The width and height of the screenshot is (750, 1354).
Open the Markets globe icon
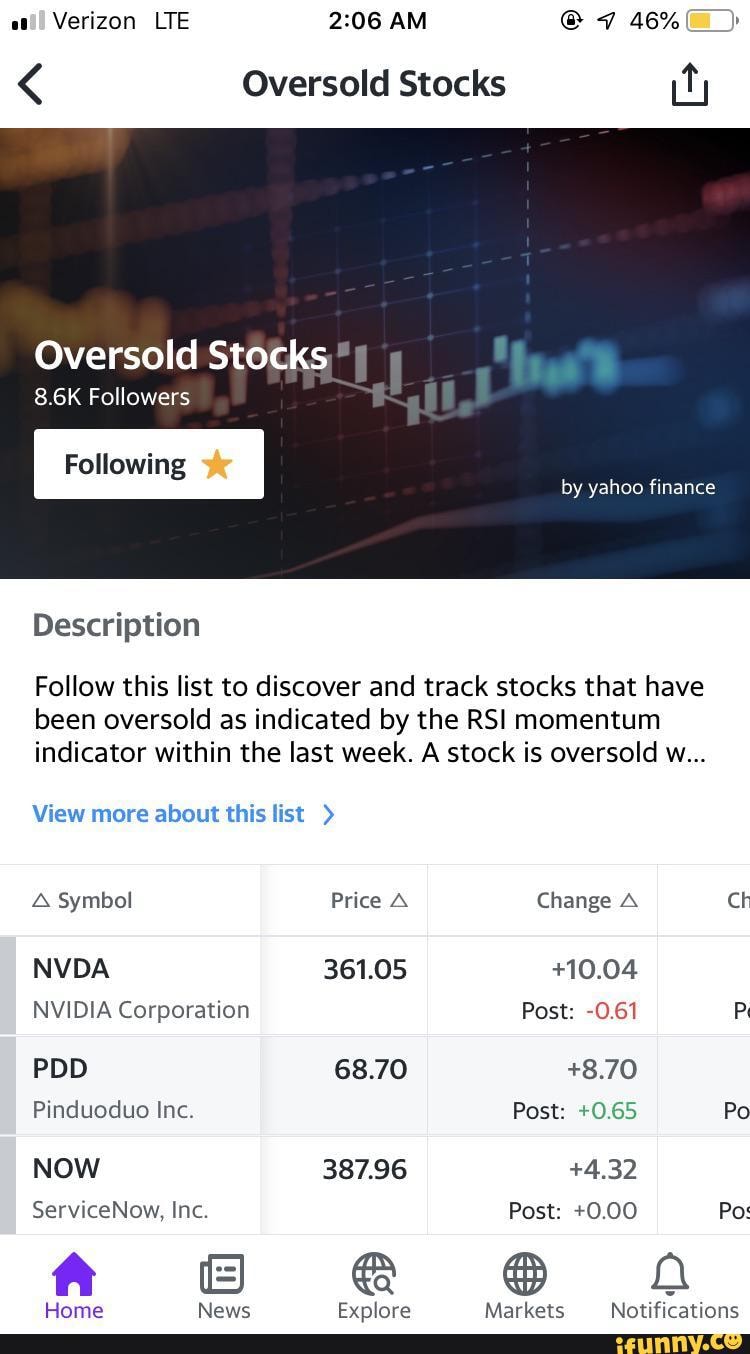(x=524, y=1276)
